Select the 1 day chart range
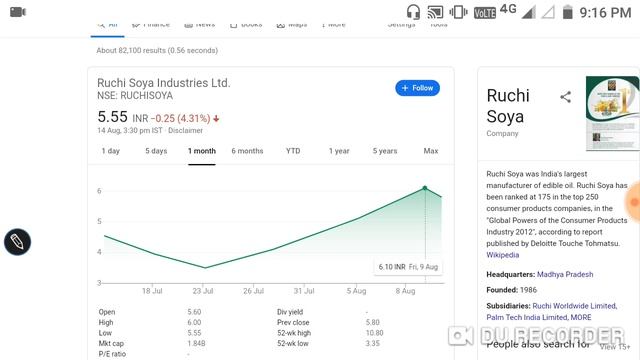640x360 pixels. tap(111, 151)
